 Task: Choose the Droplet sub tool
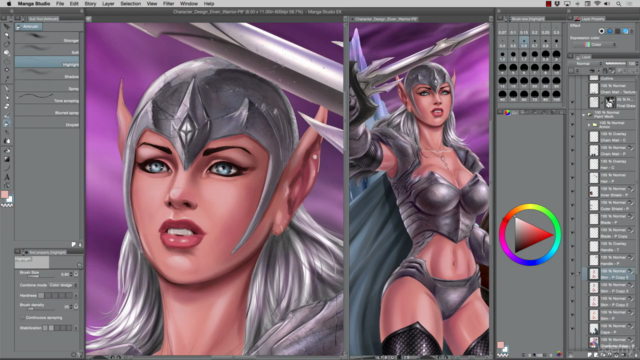coord(47,122)
